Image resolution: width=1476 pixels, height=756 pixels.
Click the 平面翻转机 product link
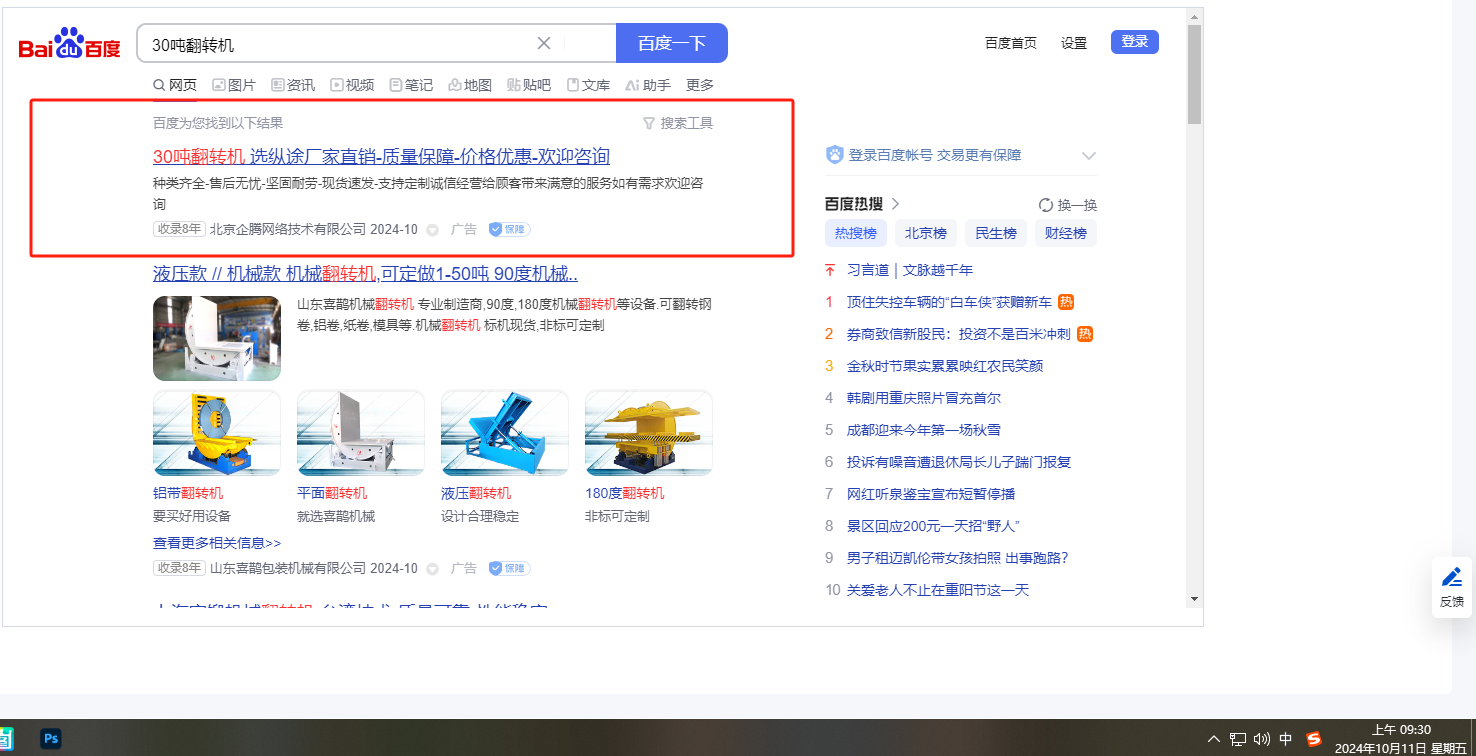point(332,493)
